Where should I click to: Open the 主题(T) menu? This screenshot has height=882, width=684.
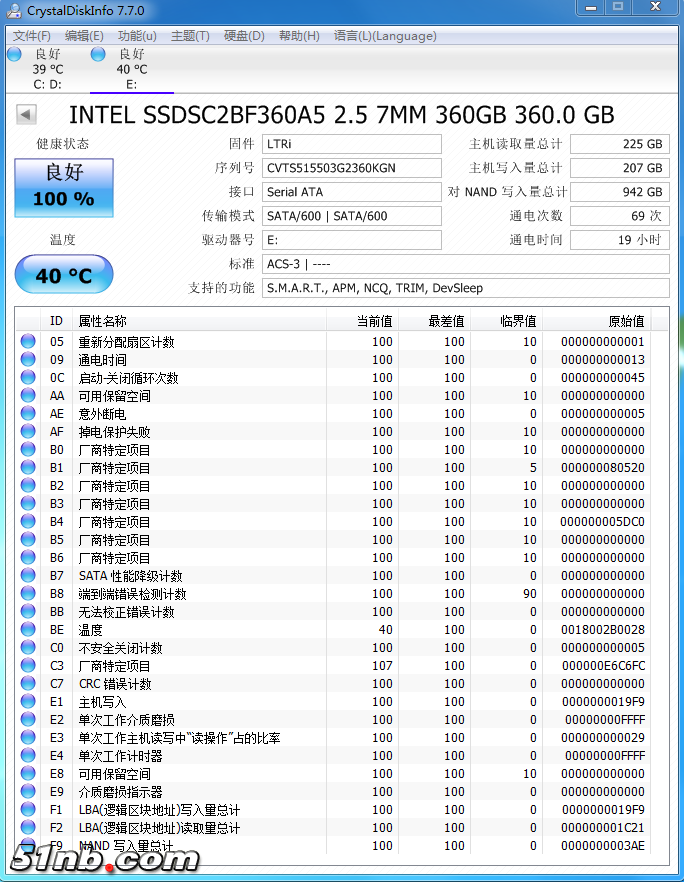[190, 36]
